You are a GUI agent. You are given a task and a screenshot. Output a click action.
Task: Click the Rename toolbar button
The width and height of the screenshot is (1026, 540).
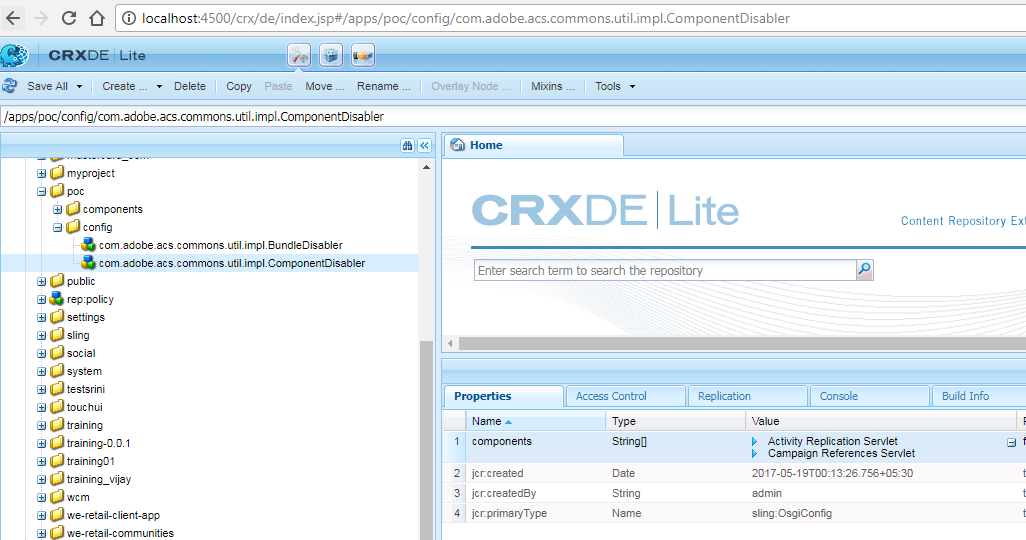click(383, 86)
